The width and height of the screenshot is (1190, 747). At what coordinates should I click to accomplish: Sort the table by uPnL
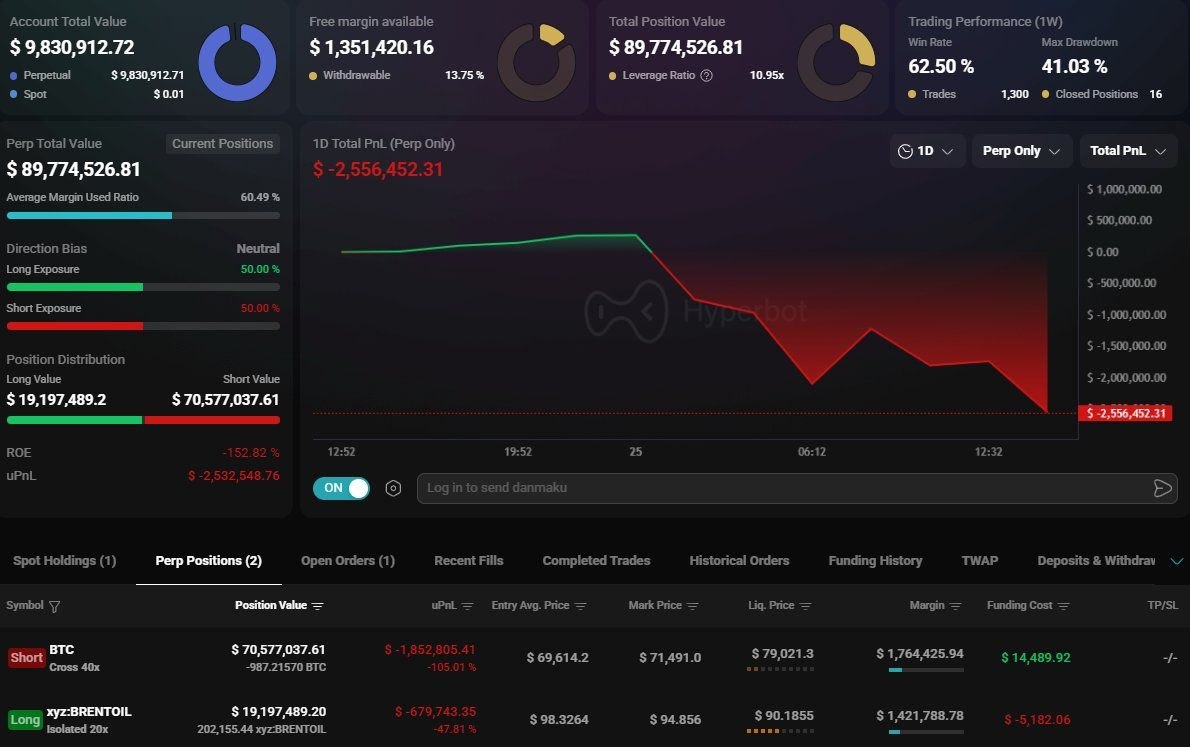tap(467, 605)
